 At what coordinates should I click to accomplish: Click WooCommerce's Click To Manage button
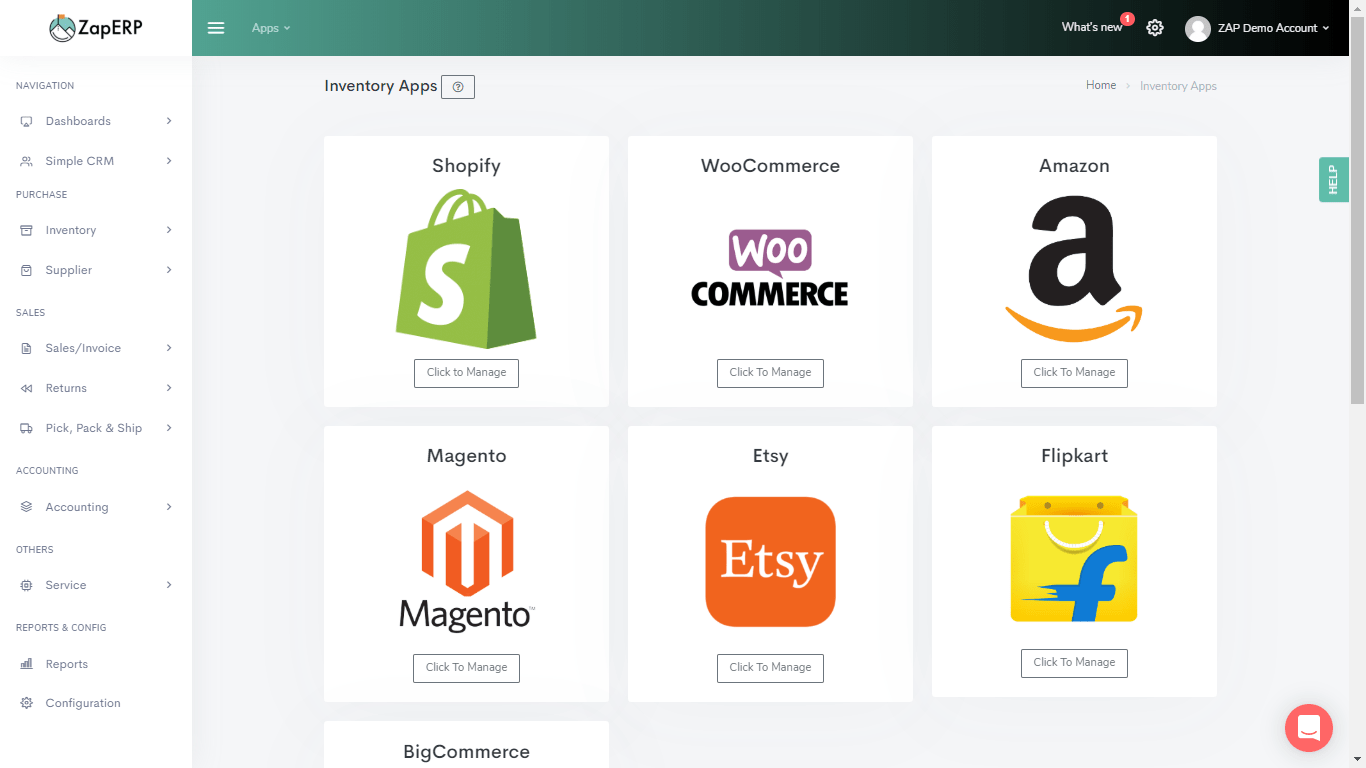click(770, 373)
